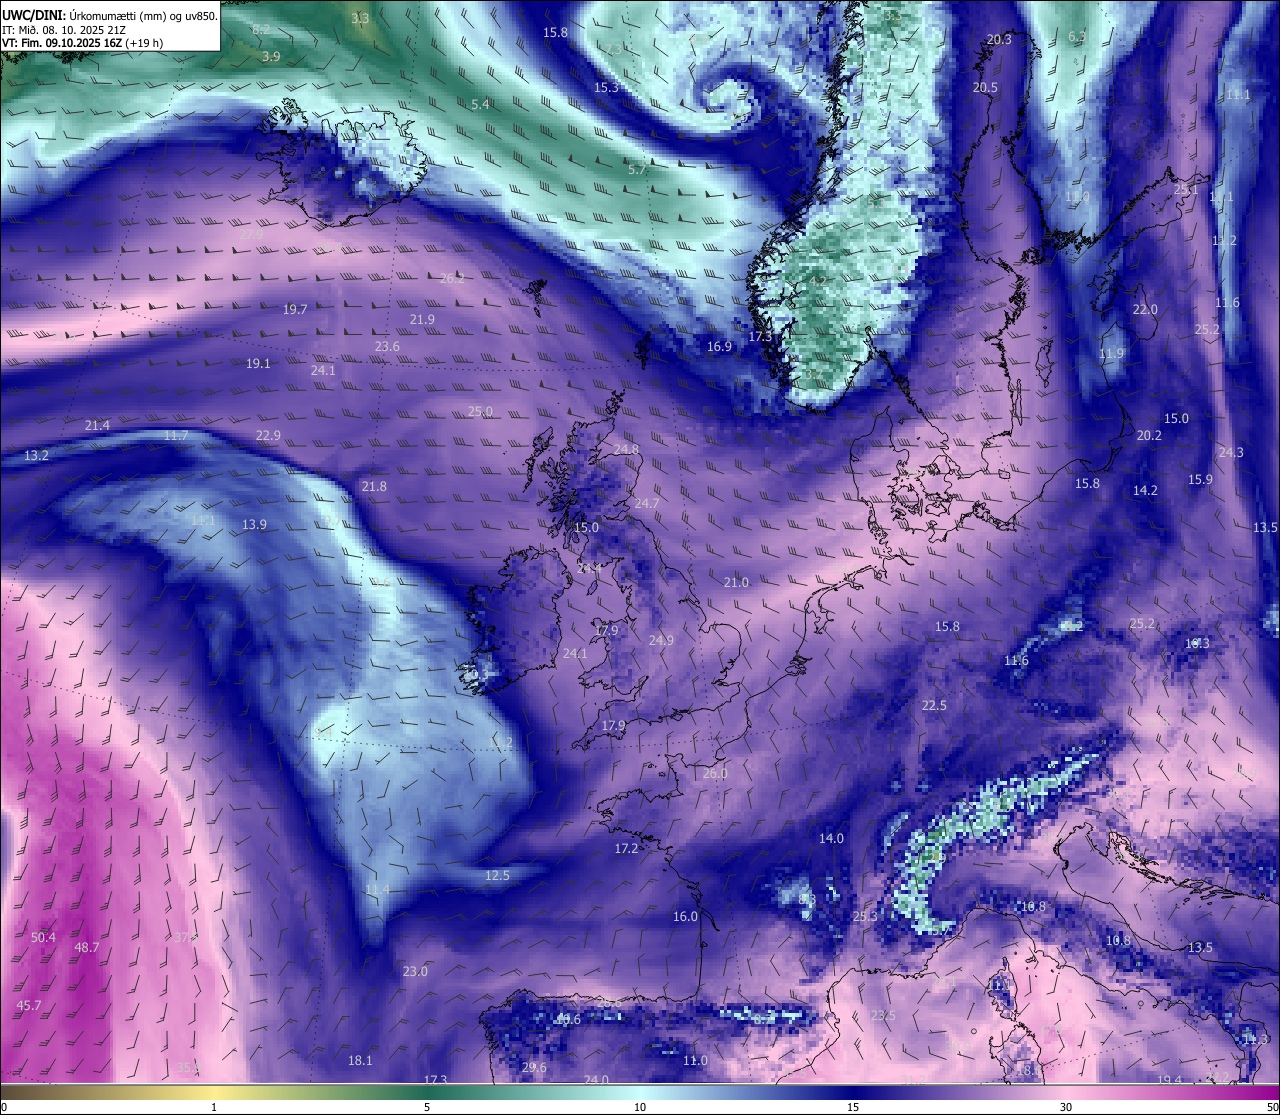Screen dimensions: 1280x1115
Task: Click the map value 48.7
Action: click(87, 948)
